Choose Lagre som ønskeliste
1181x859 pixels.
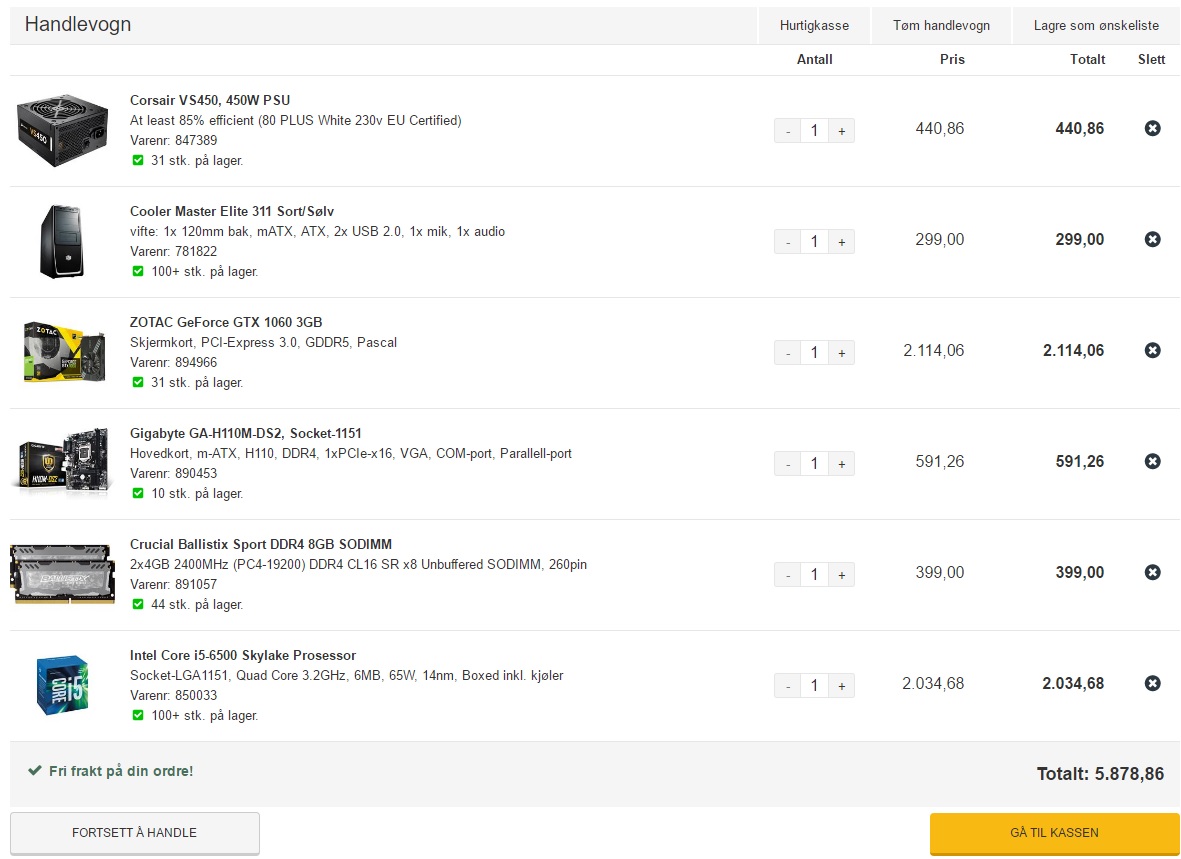coord(1096,26)
